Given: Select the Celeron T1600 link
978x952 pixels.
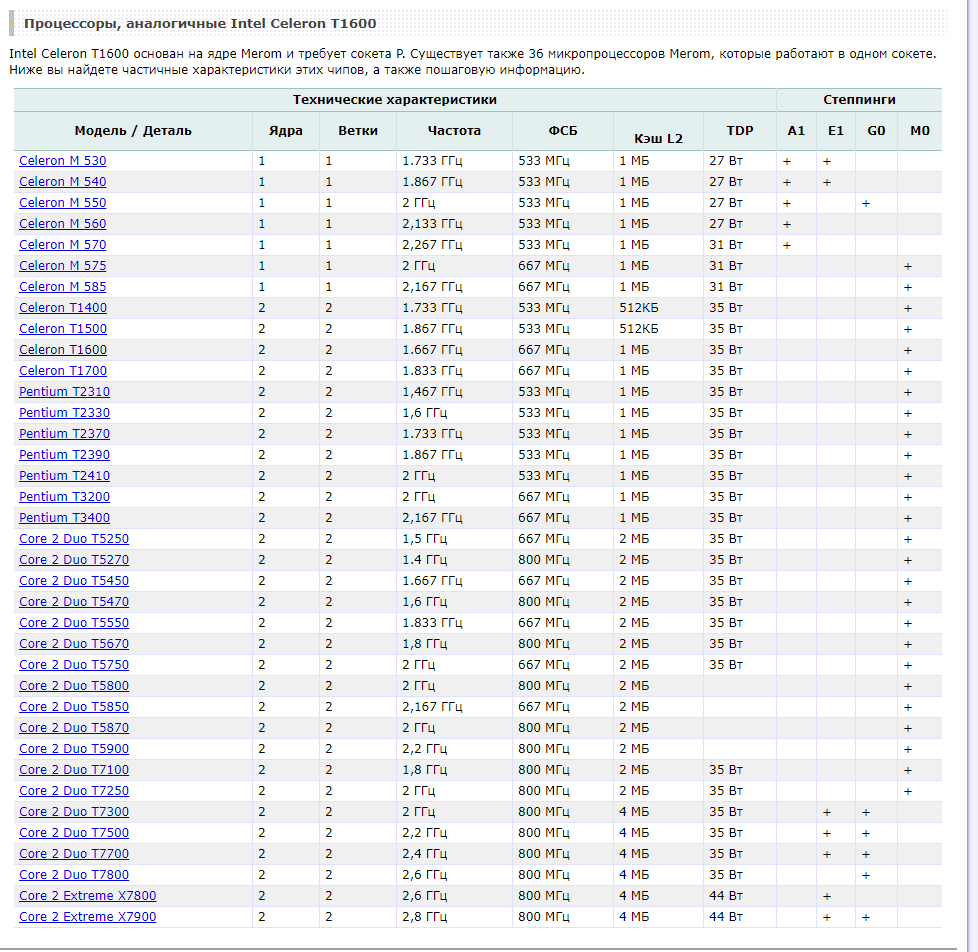Looking at the screenshot, I should click(63, 350).
